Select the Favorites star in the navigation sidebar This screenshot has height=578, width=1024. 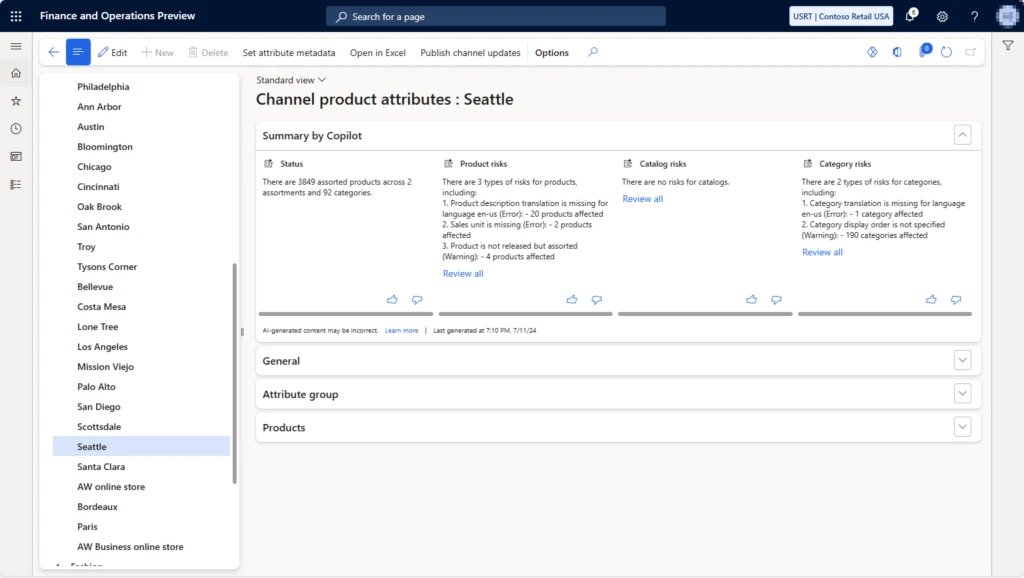[x=15, y=100]
